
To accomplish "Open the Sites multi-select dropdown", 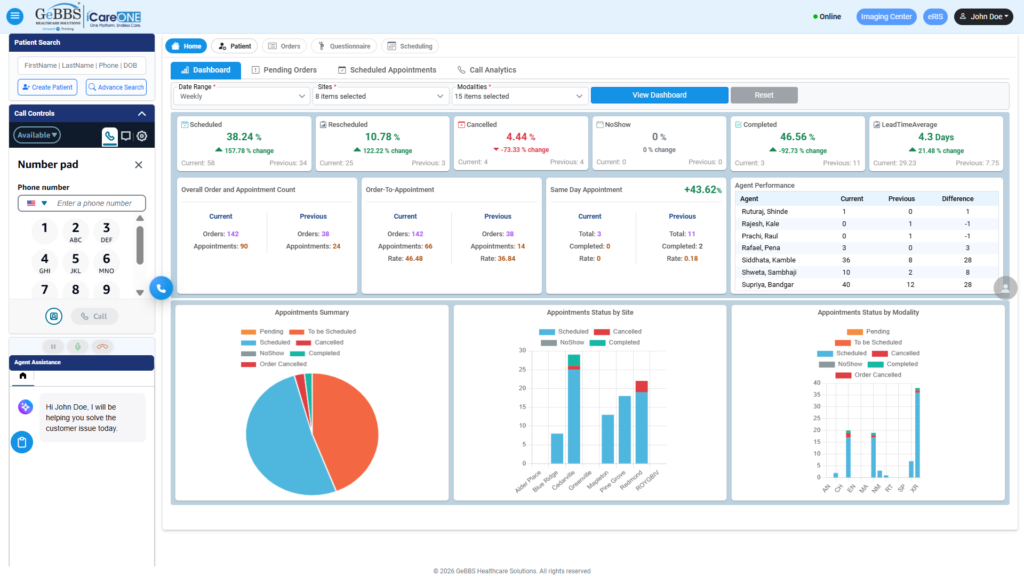I will click(x=380, y=96).
